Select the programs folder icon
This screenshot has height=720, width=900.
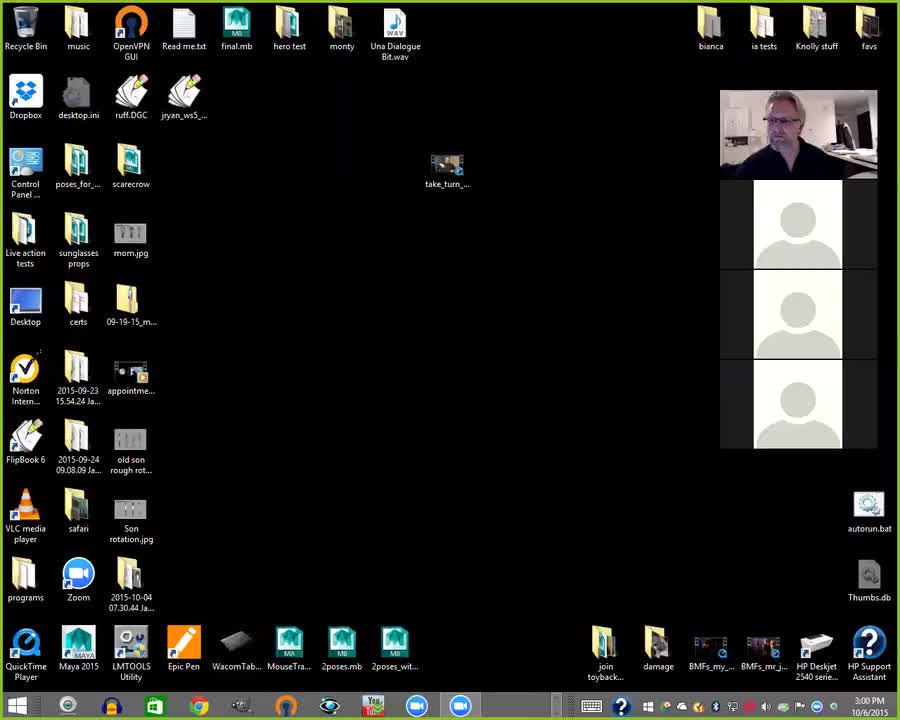click(x=25, y=580)
